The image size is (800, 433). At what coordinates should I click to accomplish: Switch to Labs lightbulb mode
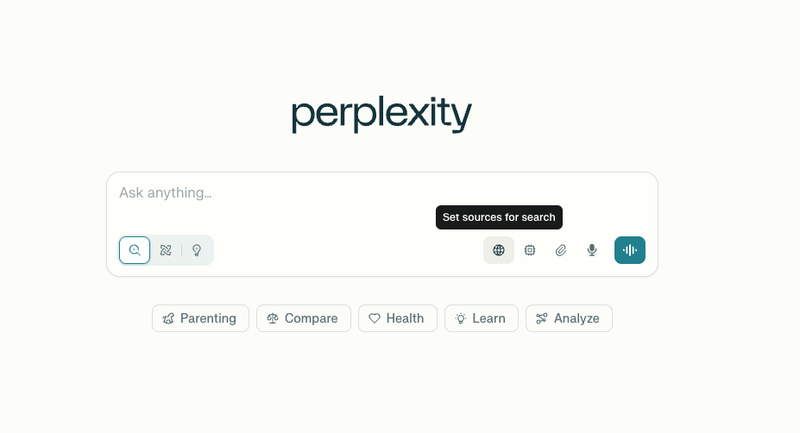pyautogui.click(x=197, y=250)
